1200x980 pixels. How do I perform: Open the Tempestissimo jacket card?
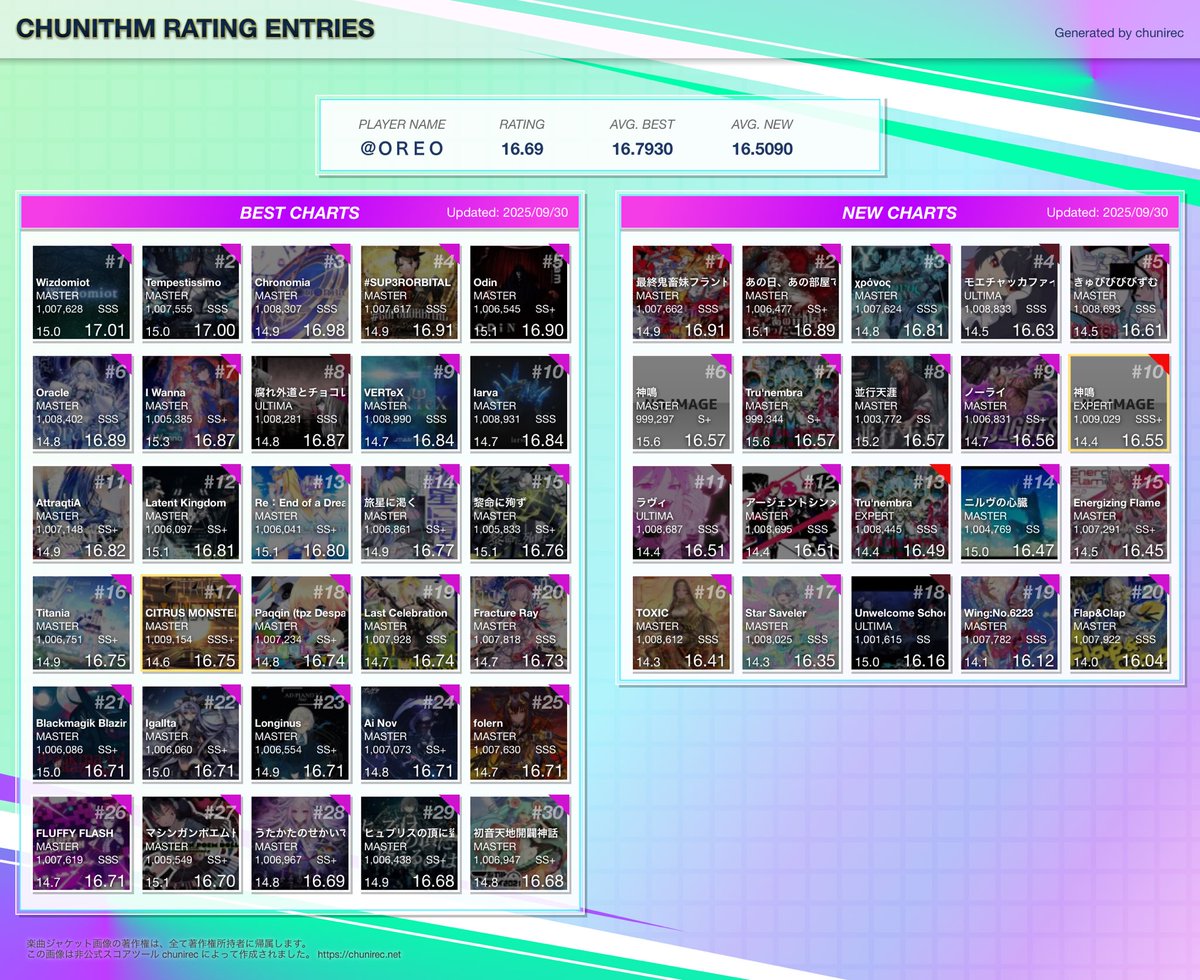tap(191, 292)
